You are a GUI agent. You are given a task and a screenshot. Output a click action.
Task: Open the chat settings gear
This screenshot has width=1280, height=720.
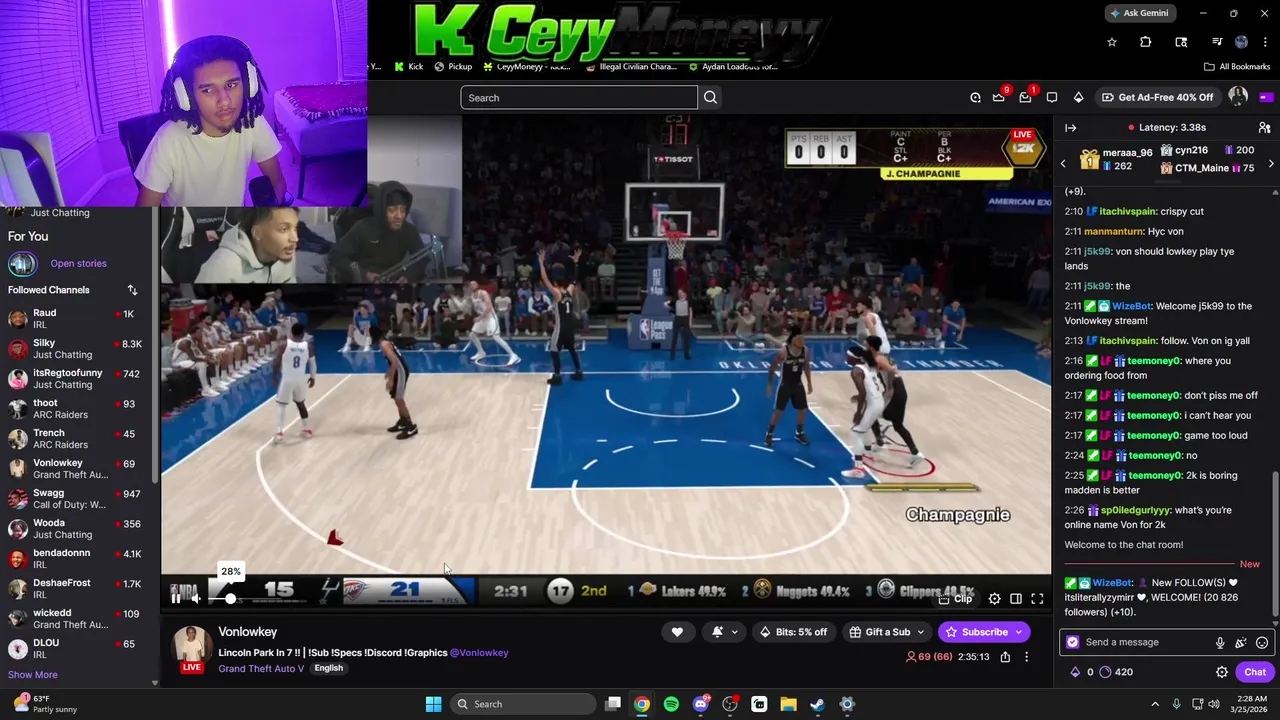[1221, 673]
